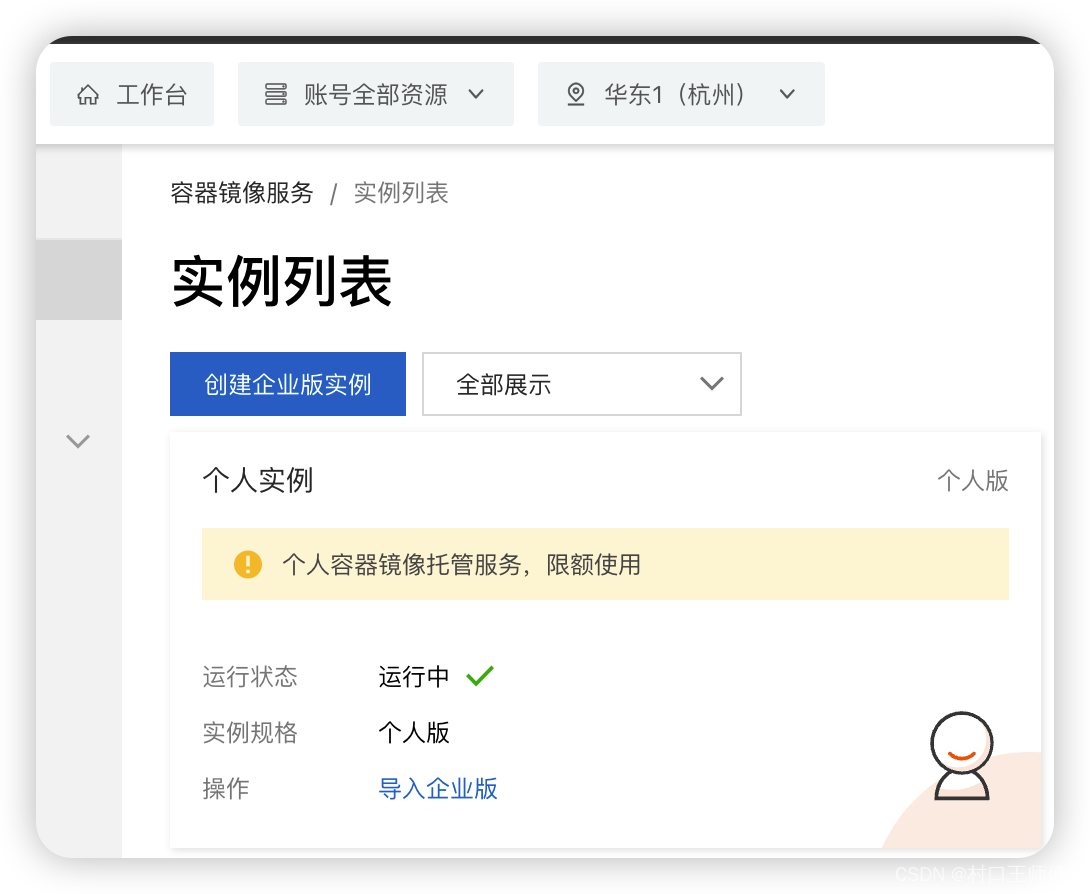The width and height of the screenshot is (1090, 894).
Task: Click the chevron arrow of 华东1（杭州）
Action: tap(787, 94)
